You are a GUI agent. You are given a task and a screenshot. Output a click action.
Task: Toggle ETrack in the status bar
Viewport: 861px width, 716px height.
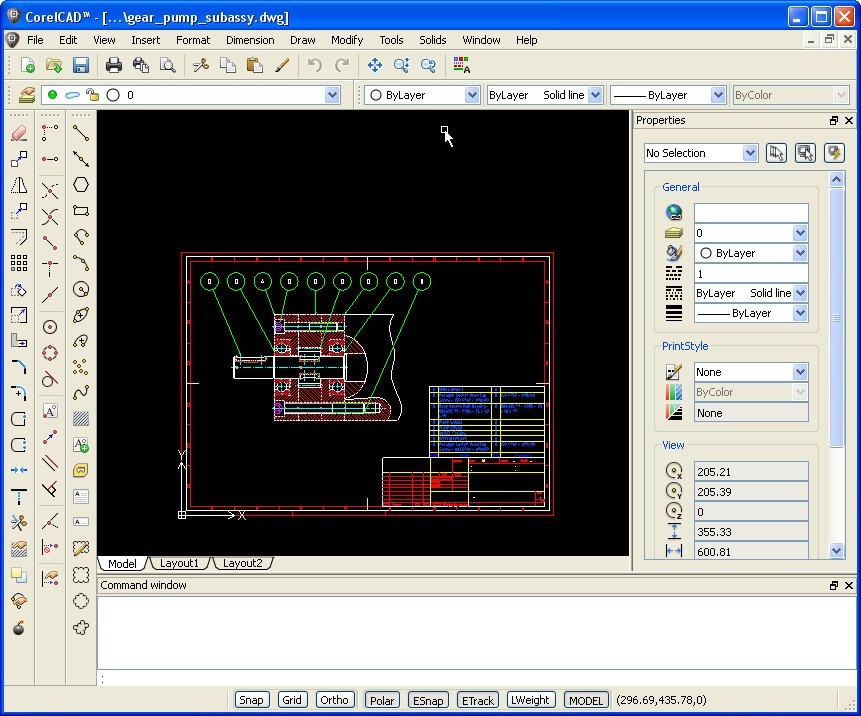pos(478,700)
